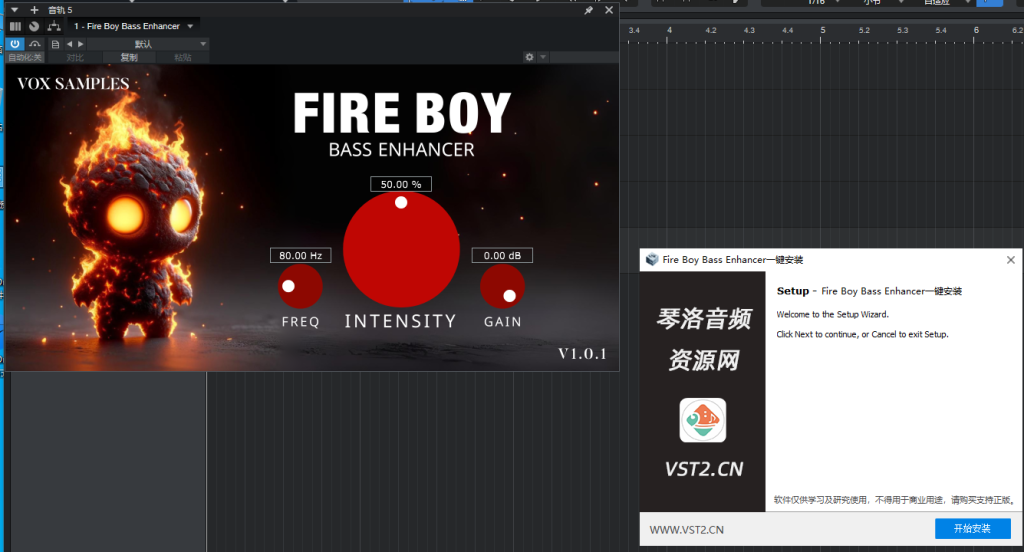This screenshot has height=552, width=1024.
Task: Go to previous preset arrow
Action: pyautogui.click(x=69, y=44)
